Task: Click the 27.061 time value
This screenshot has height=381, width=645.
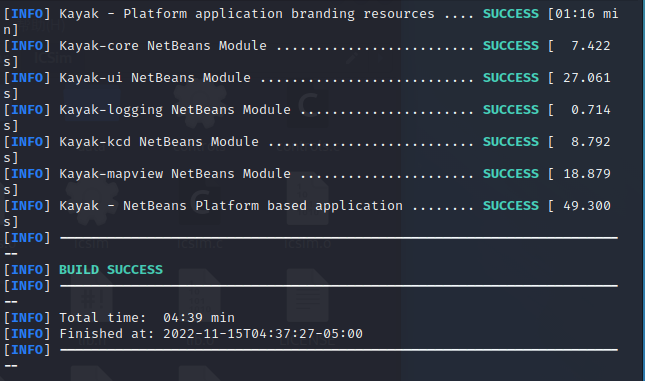Action: point(587,78)
